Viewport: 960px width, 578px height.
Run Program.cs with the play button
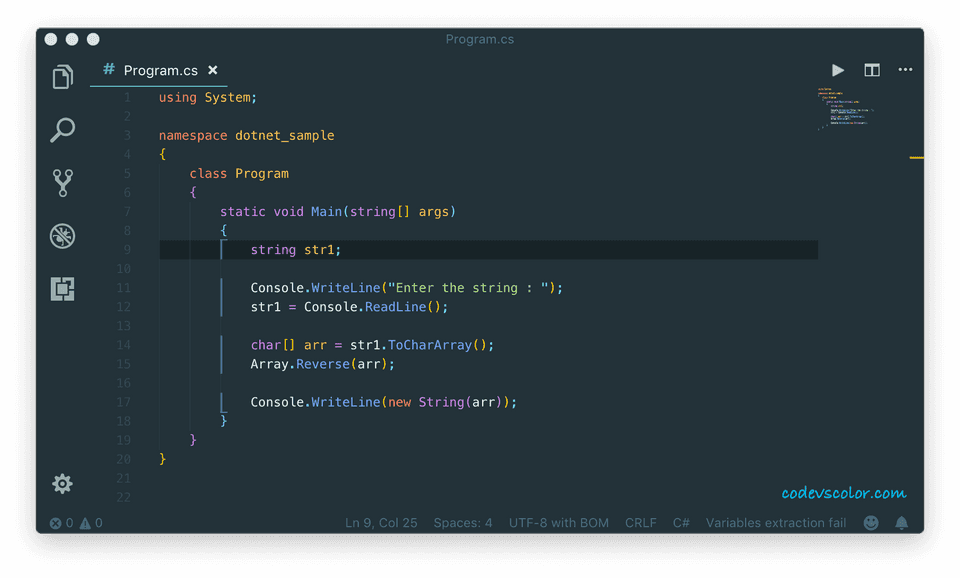click(837, 70)
